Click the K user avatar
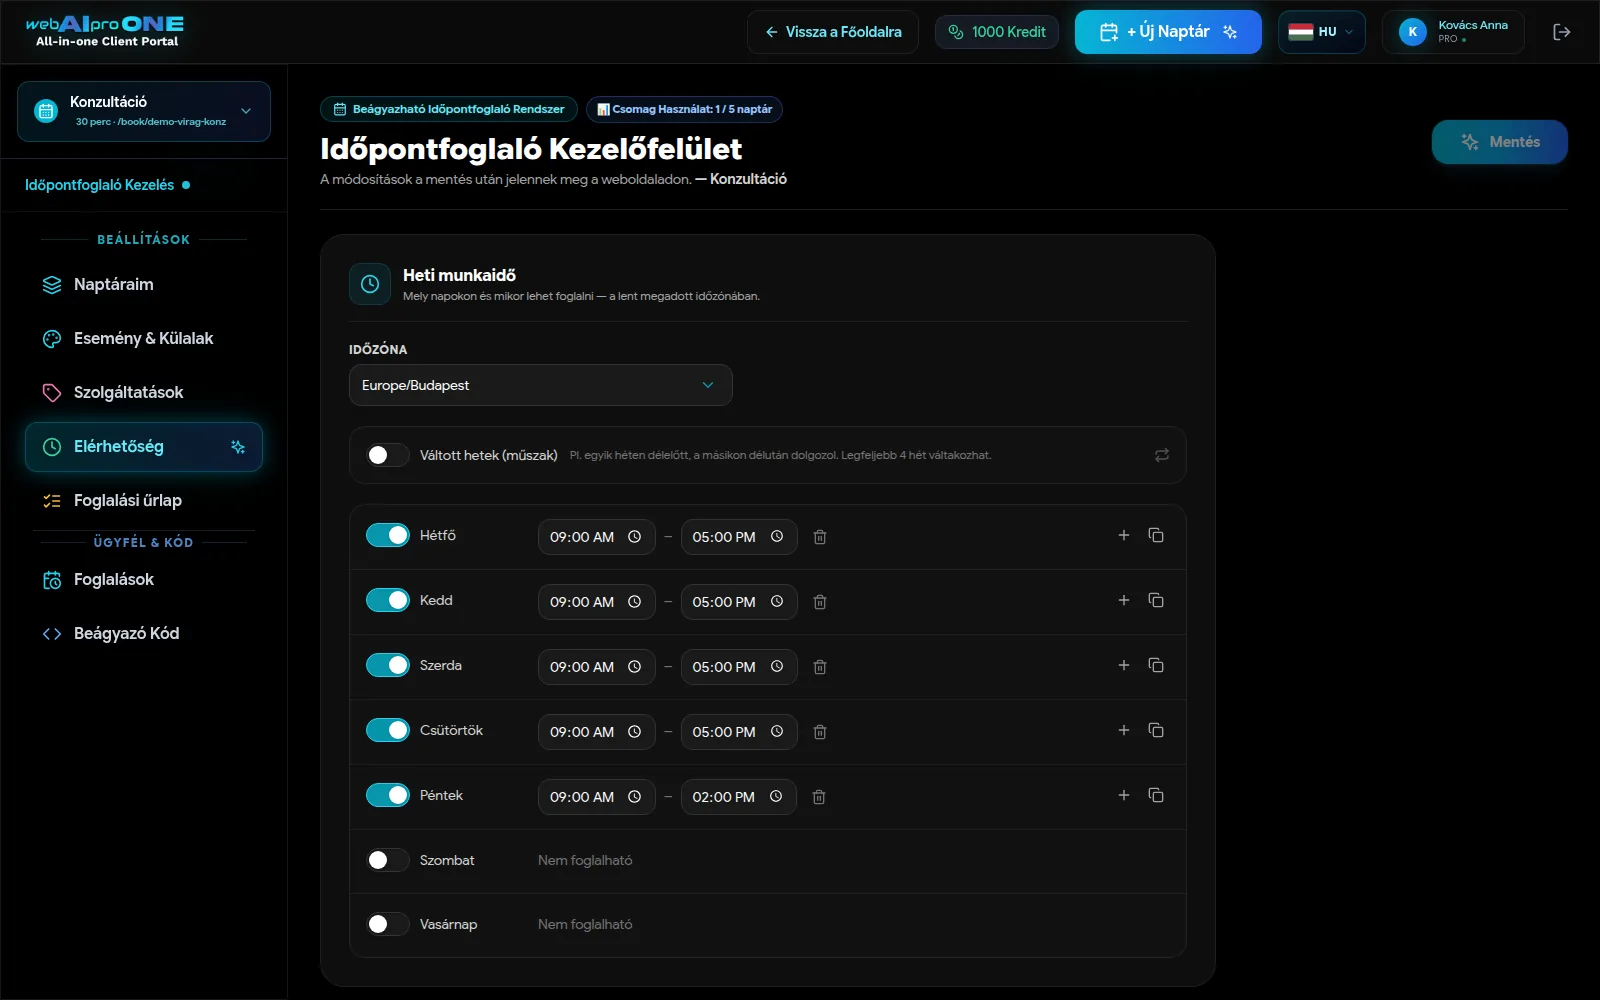 [1413, 32]
